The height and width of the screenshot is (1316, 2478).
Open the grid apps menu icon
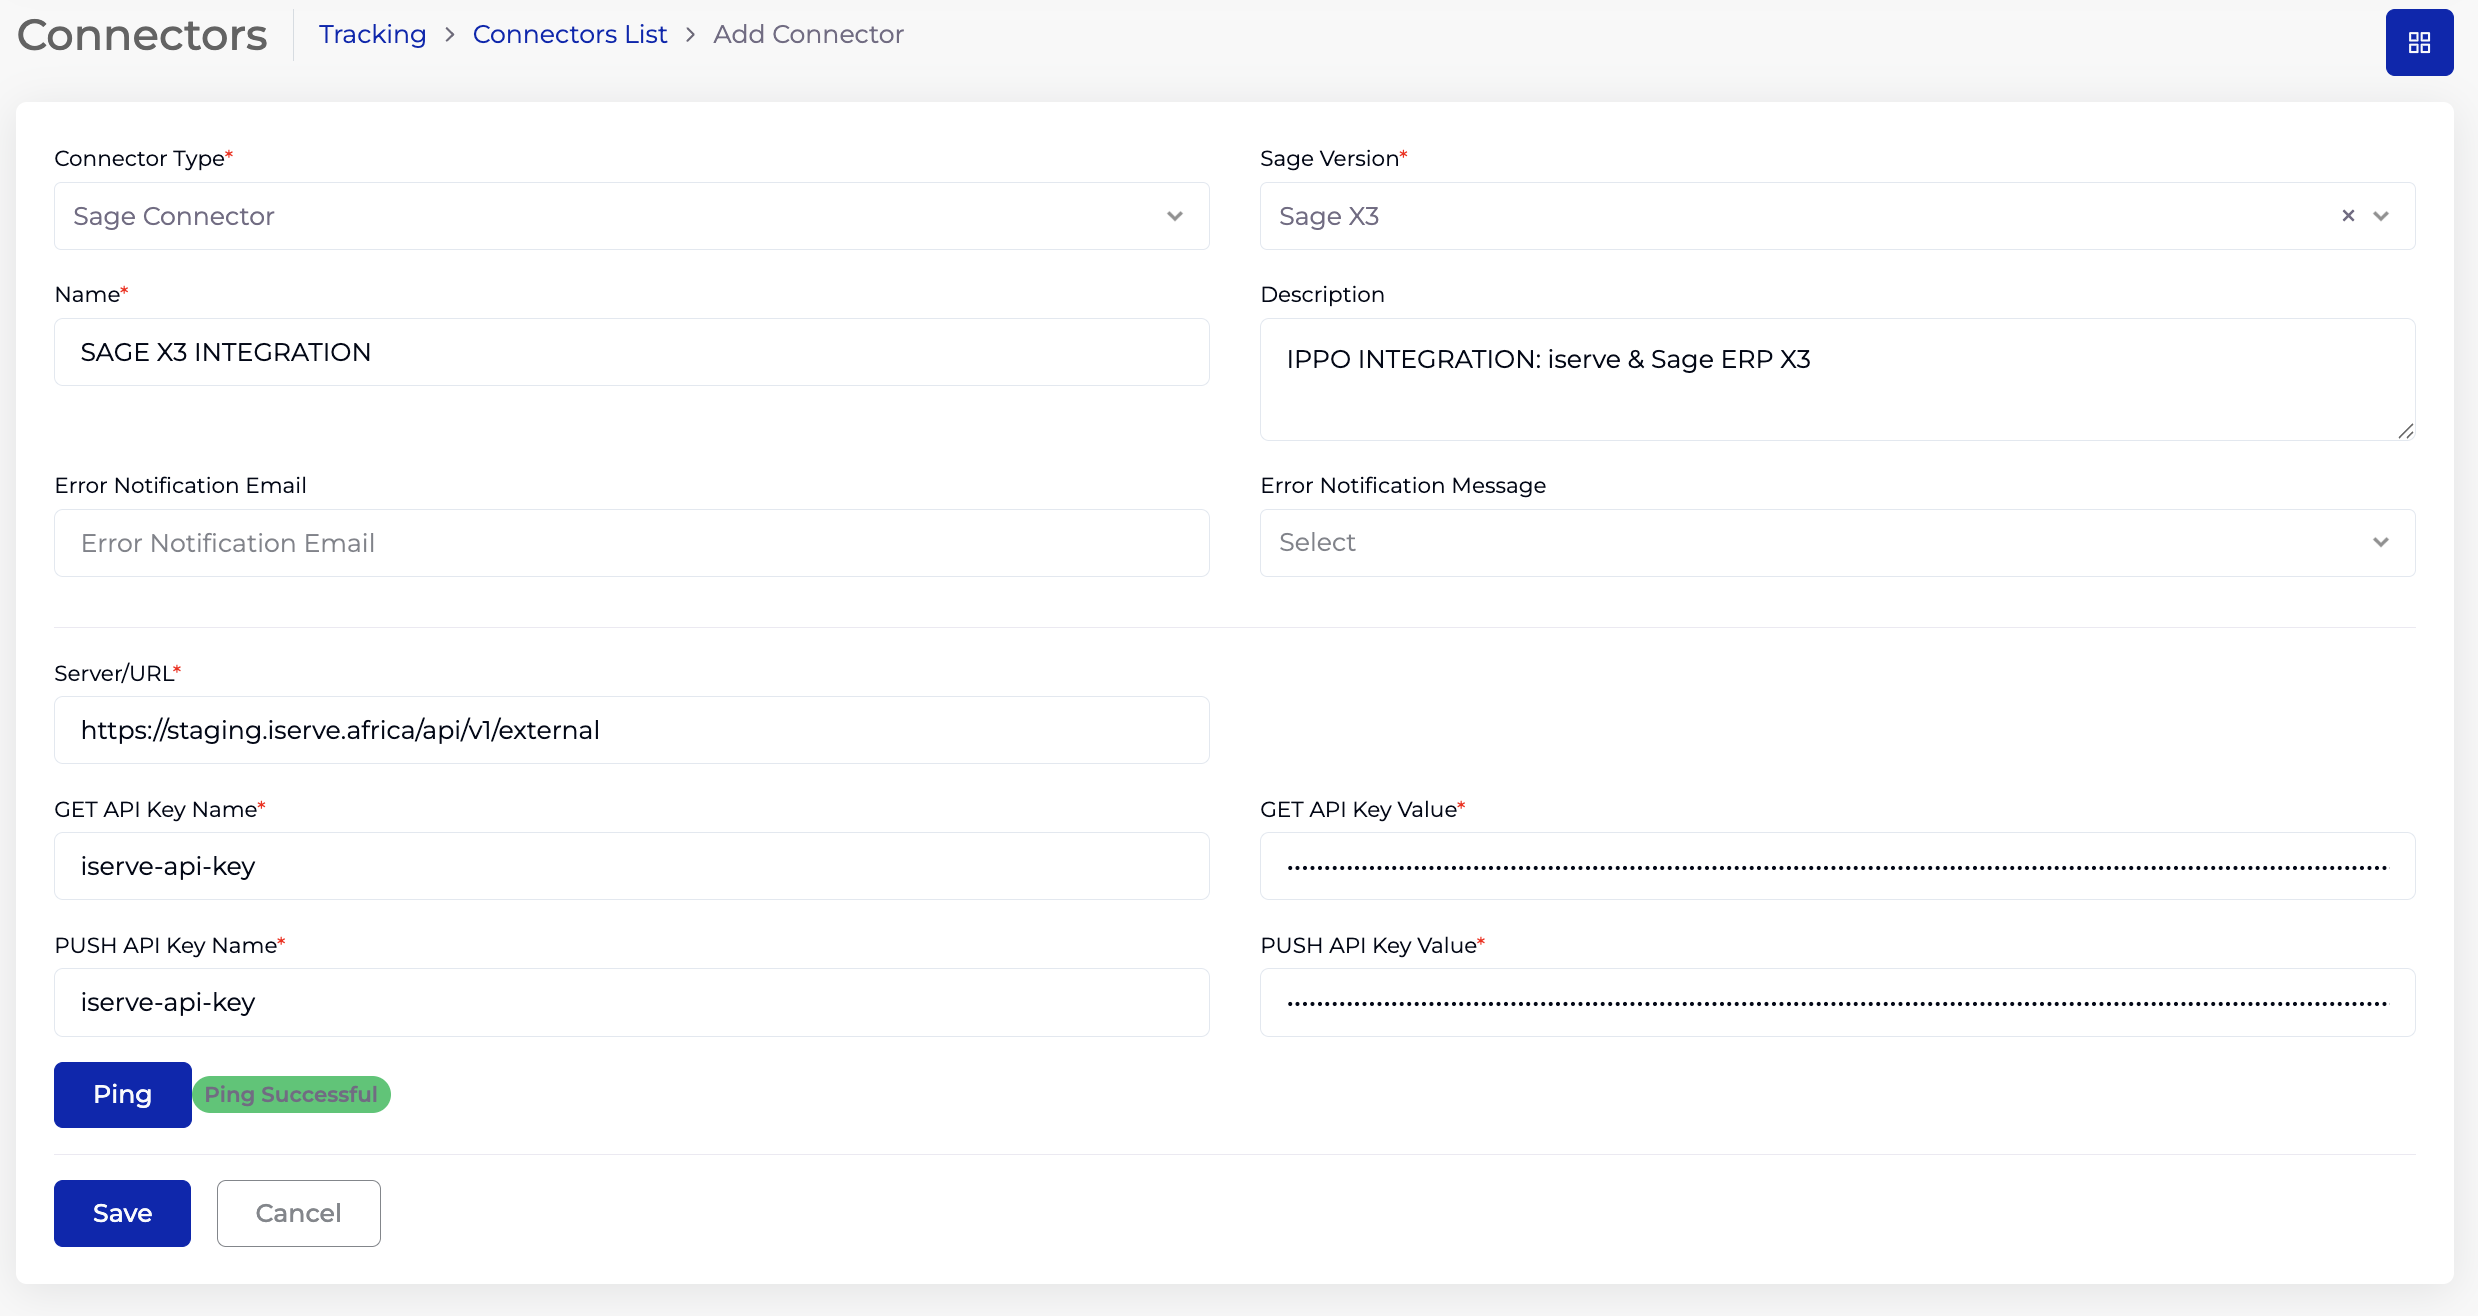click(2419, 42)
